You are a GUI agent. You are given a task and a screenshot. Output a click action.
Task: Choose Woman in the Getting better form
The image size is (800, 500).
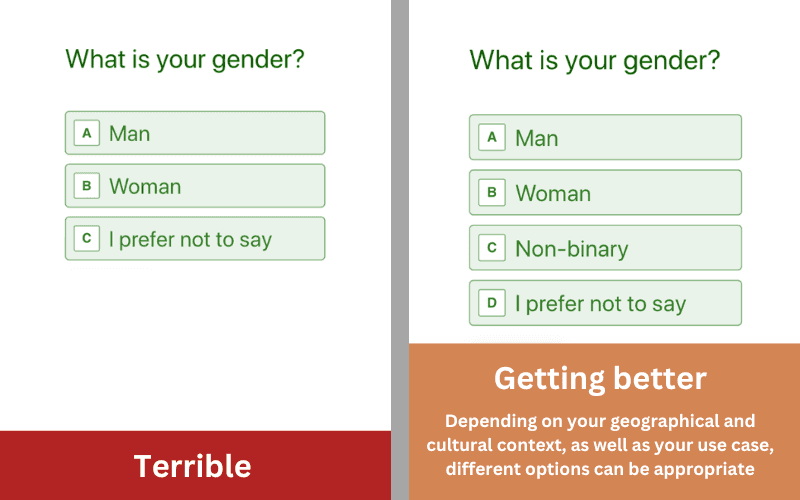pos(605,192)
